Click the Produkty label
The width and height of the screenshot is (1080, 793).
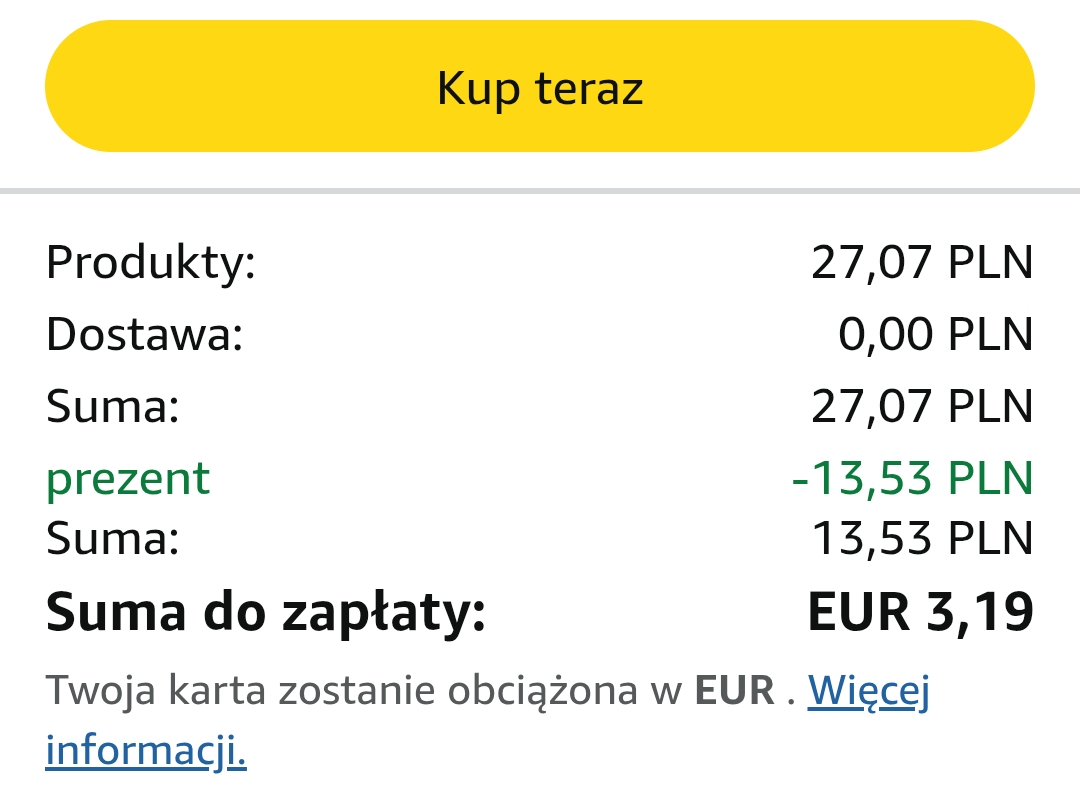point(151,263)
